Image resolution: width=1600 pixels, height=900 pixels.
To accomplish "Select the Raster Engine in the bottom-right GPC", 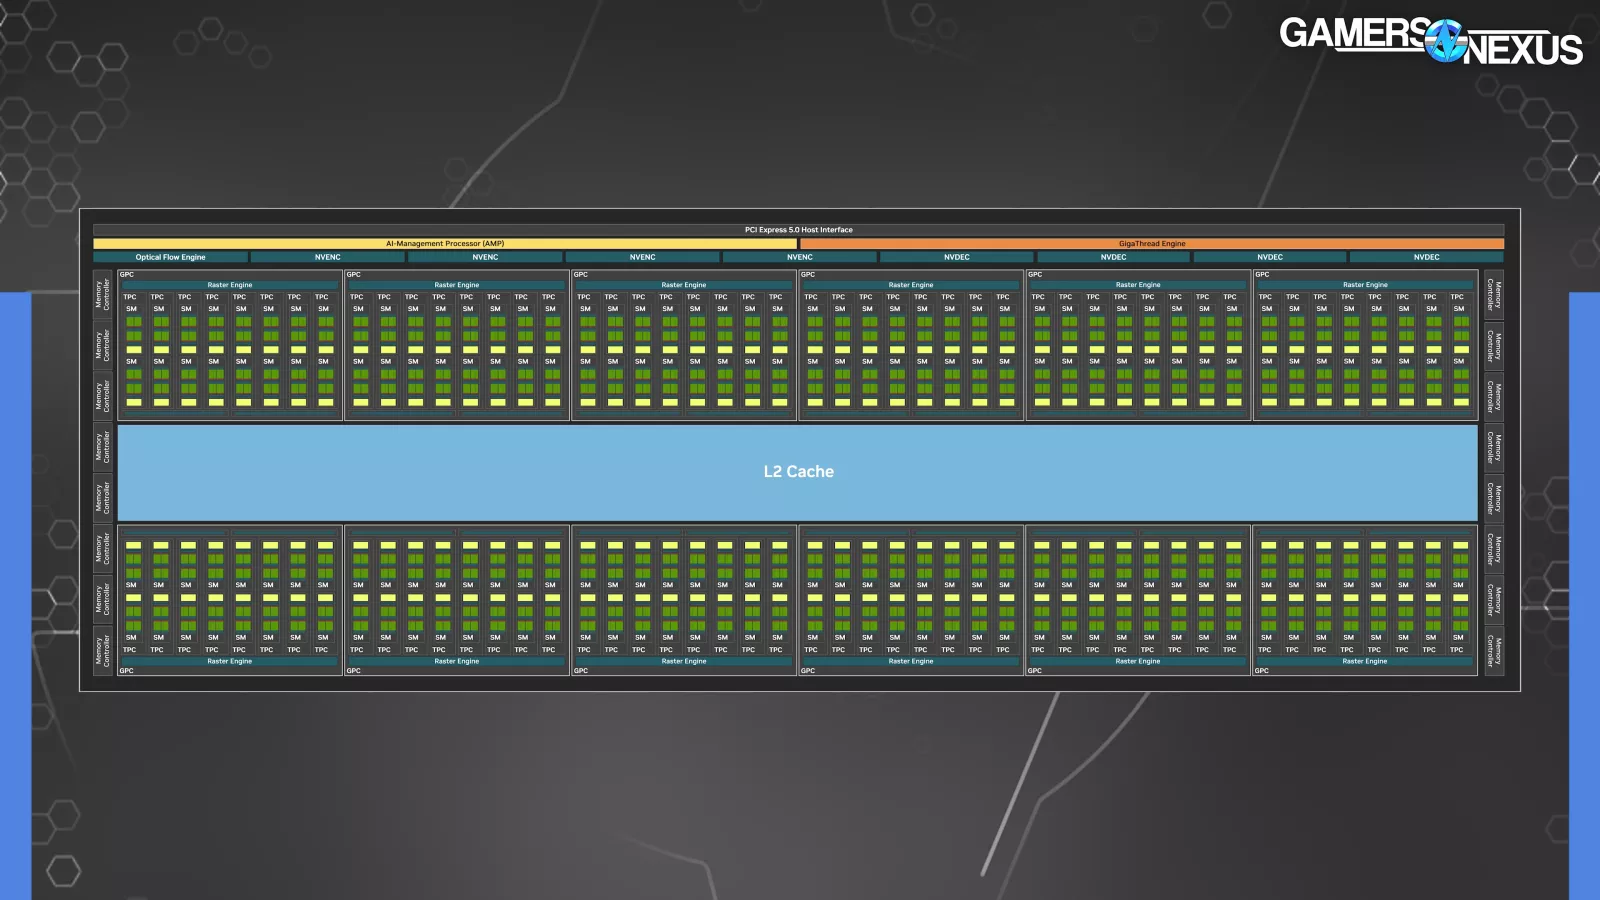I will 1365,661.
